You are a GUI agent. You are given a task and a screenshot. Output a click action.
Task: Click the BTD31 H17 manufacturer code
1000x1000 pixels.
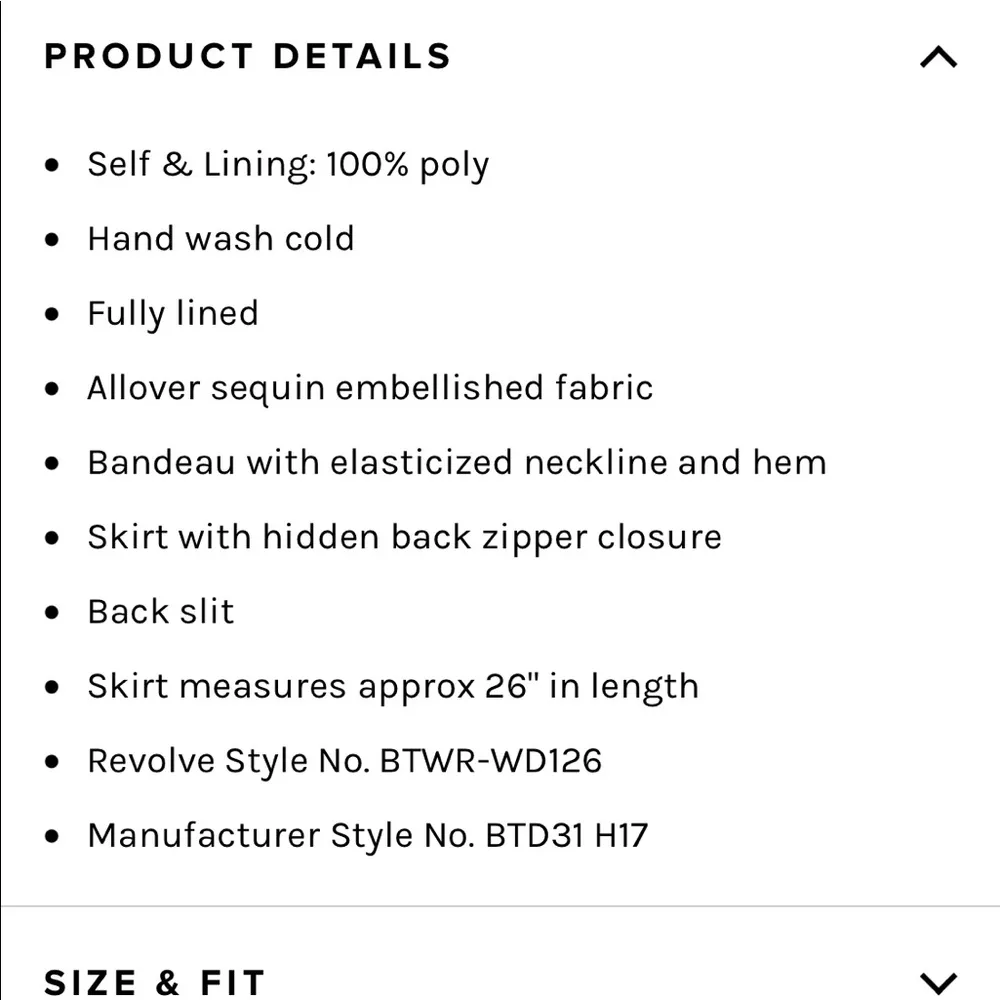point(567,836)
